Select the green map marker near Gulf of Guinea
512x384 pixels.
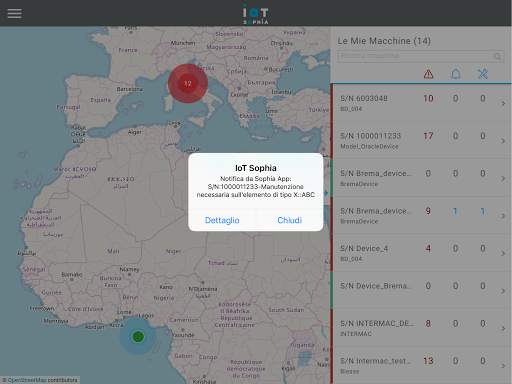[138, 336]
